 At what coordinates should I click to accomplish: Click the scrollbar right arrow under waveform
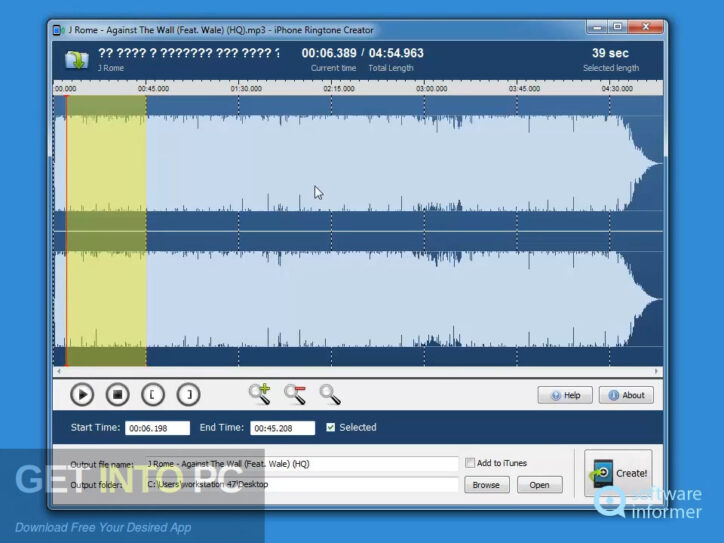[656, 371]
